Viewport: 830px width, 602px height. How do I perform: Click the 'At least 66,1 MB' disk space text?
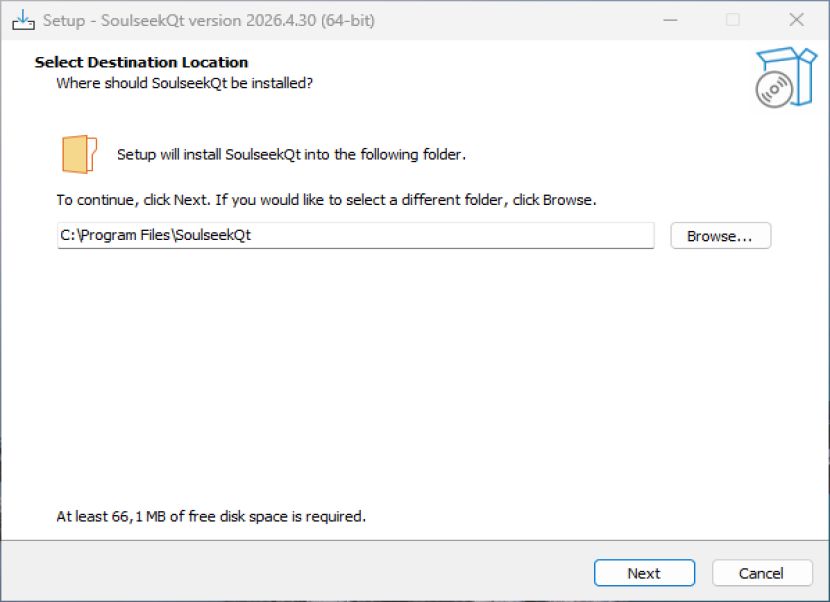[x=211, y=516]
